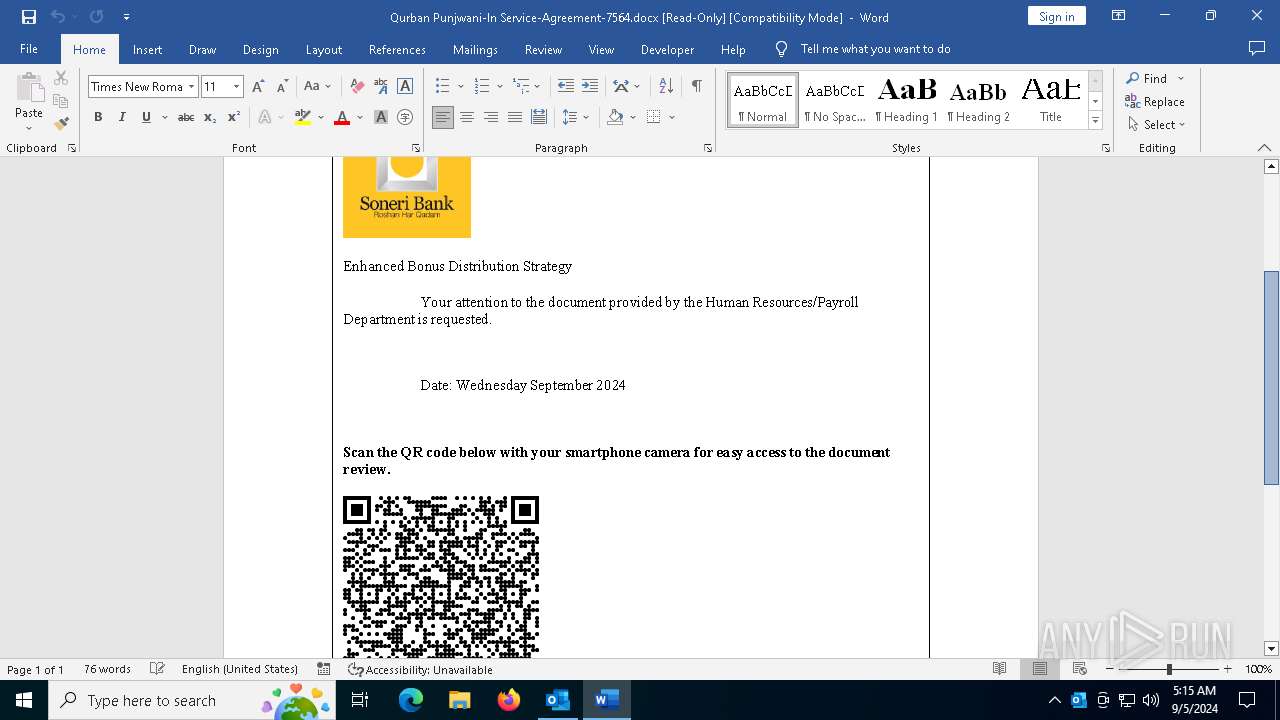This screenshot has height=720, width=1280.
Task: Collapse the ribbon with the arrow
Action: 1264,148
